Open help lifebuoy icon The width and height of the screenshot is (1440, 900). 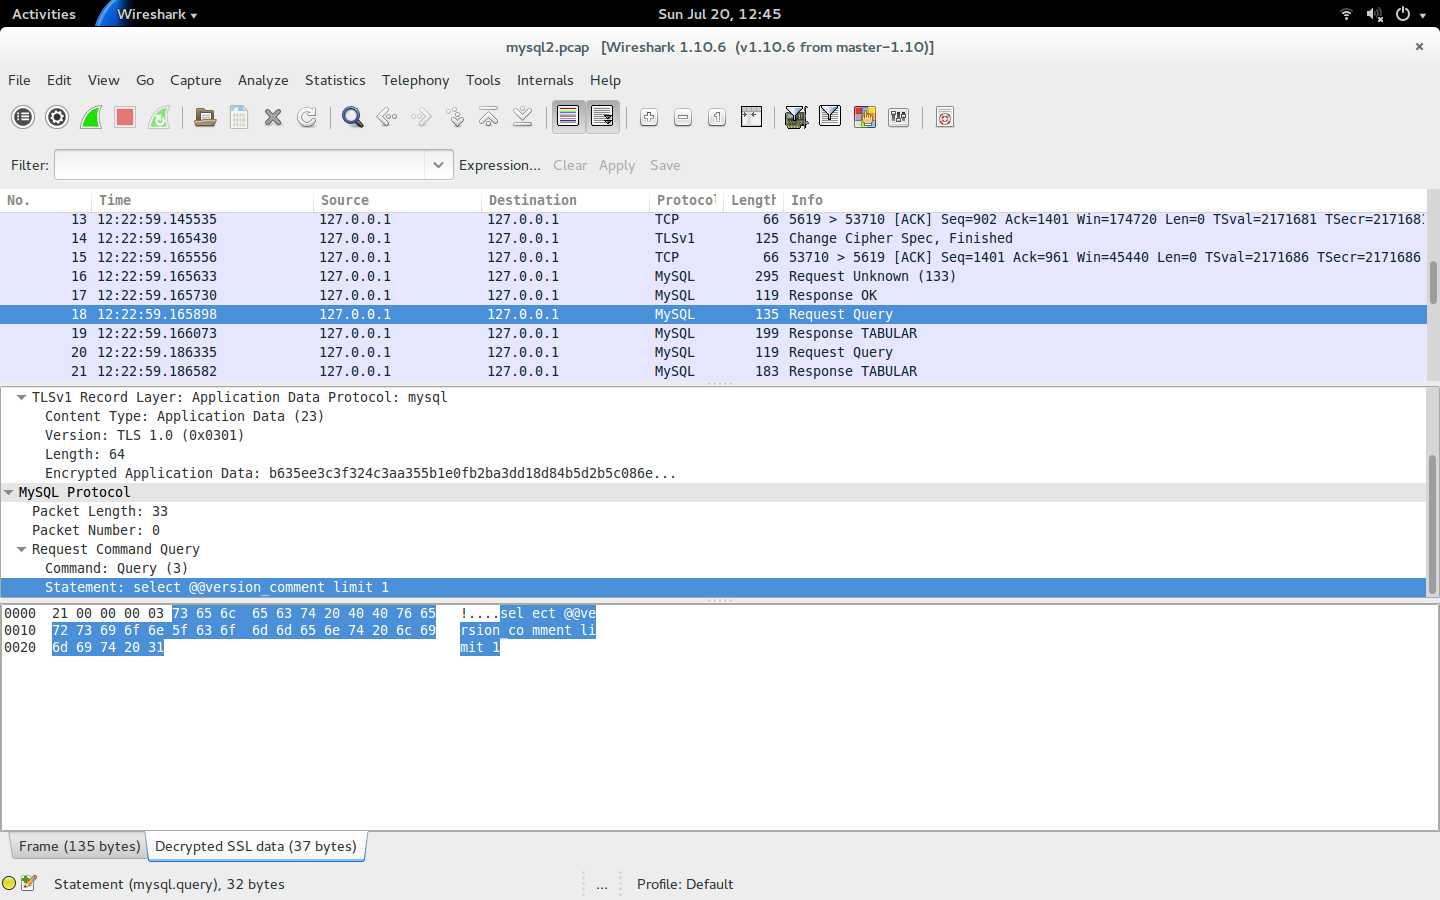944,117
